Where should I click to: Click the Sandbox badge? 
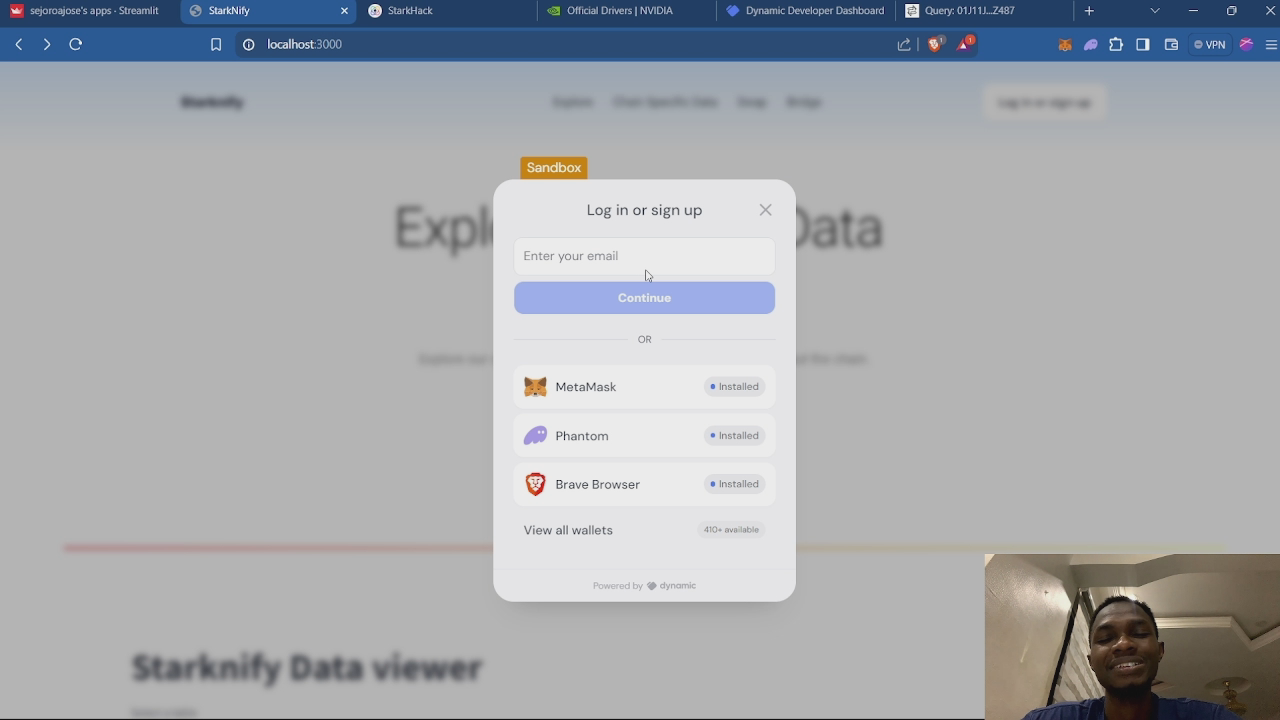tap(553, 168)
